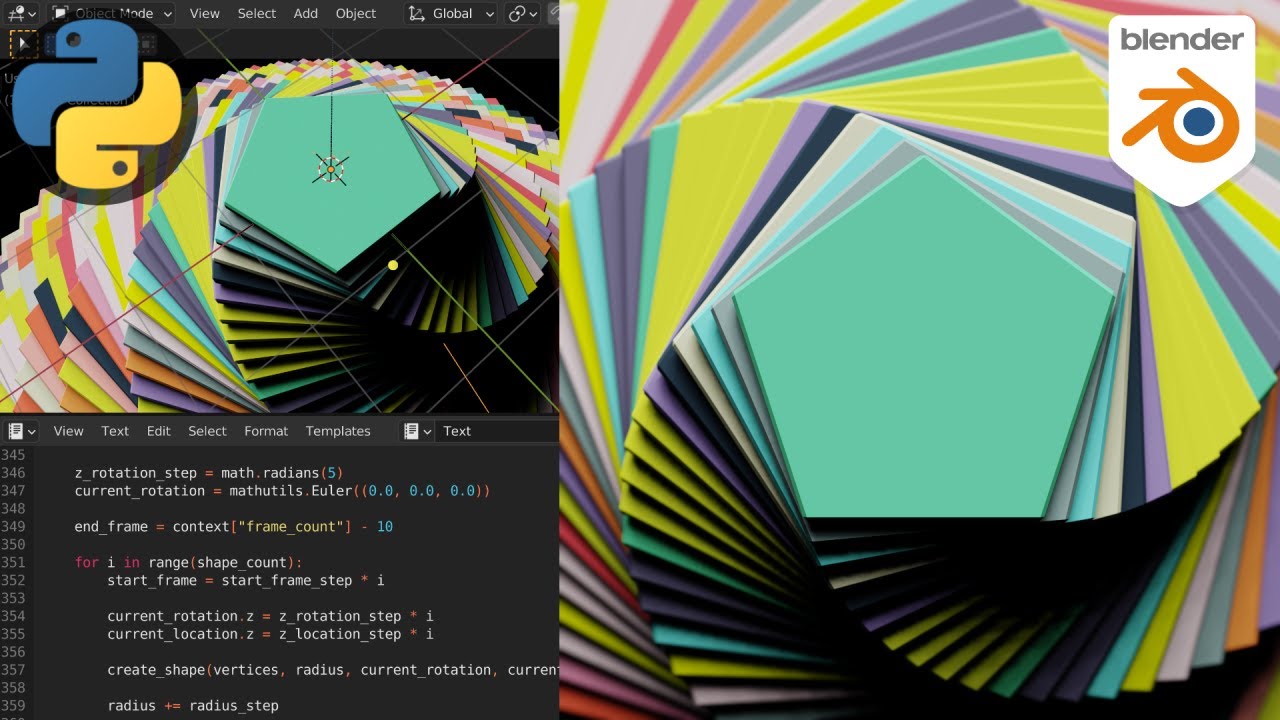Screen dimensions: 1280x720
Task: Open the Format menu in the text editor
Action: tap(265, 430)
